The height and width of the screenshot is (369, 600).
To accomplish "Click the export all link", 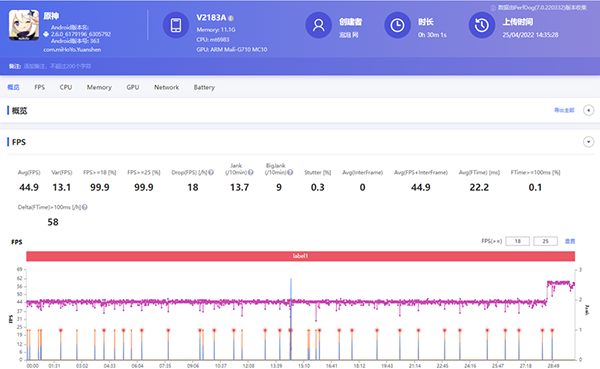I will pos(564,110).
